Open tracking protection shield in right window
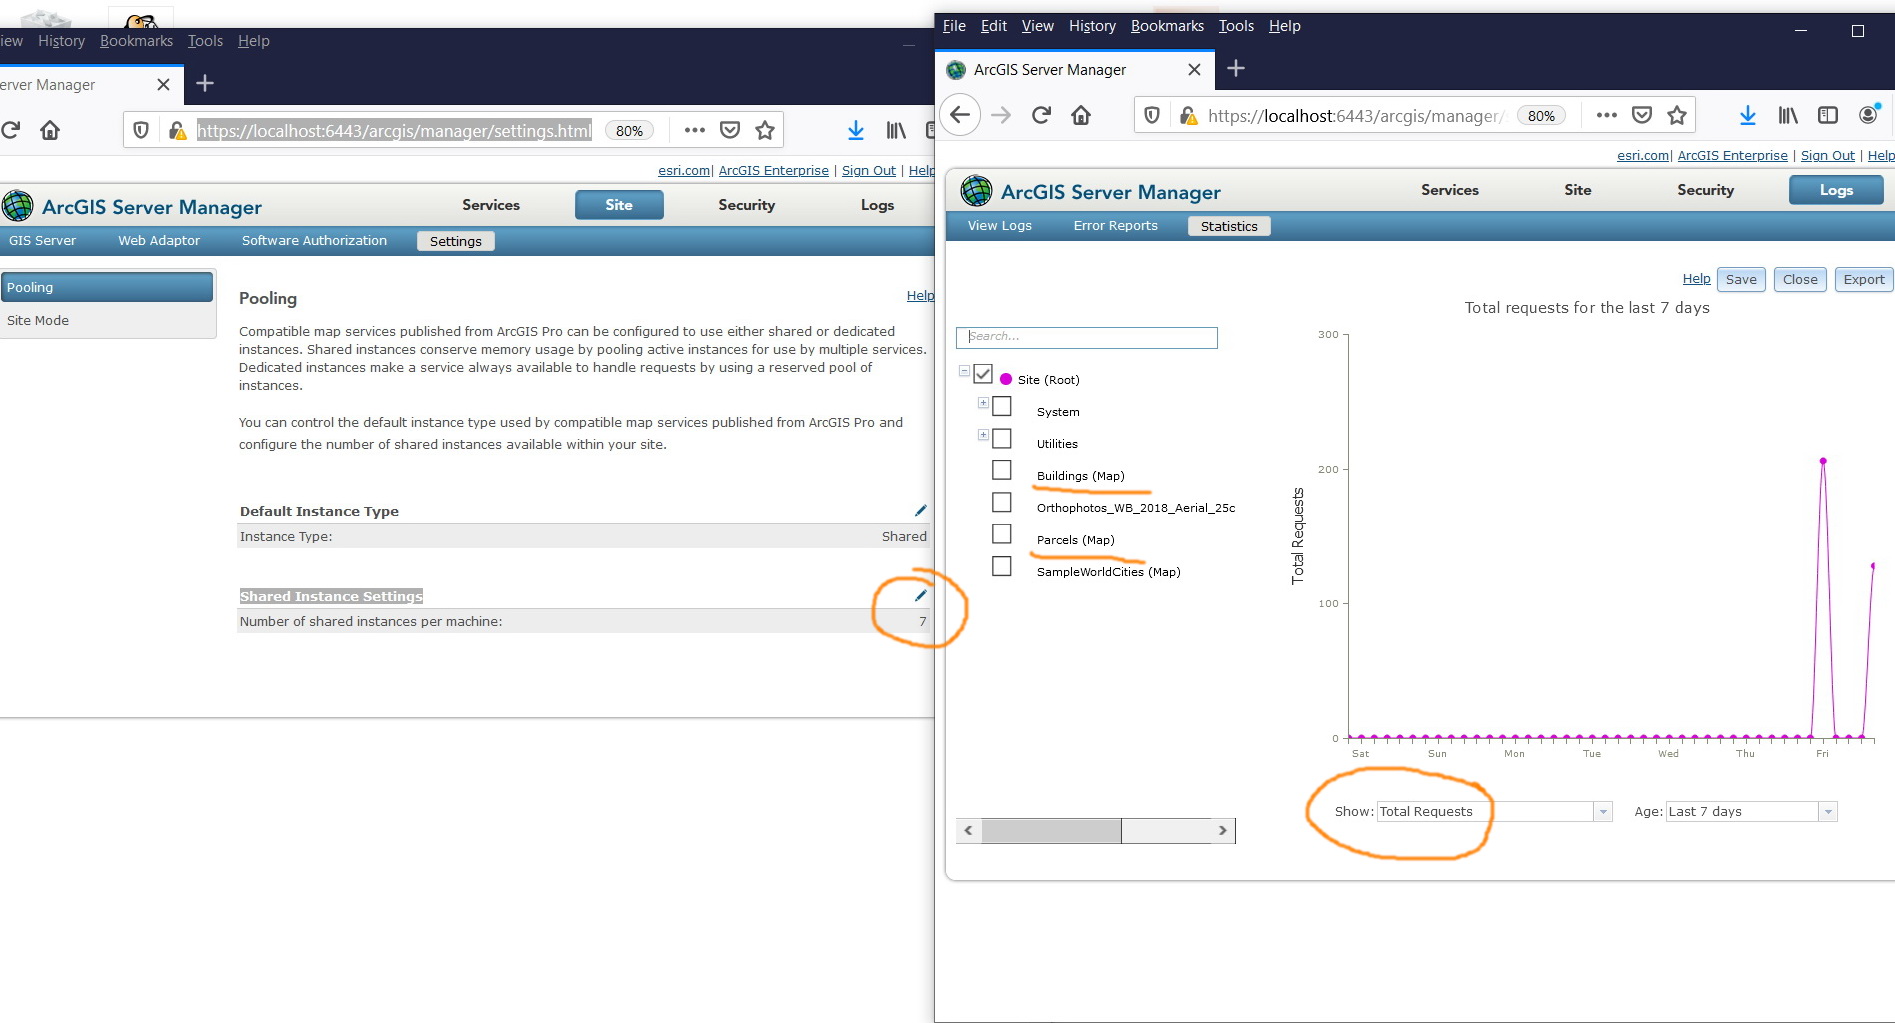The image size is (1895, 1023). tap(1152, 116)
